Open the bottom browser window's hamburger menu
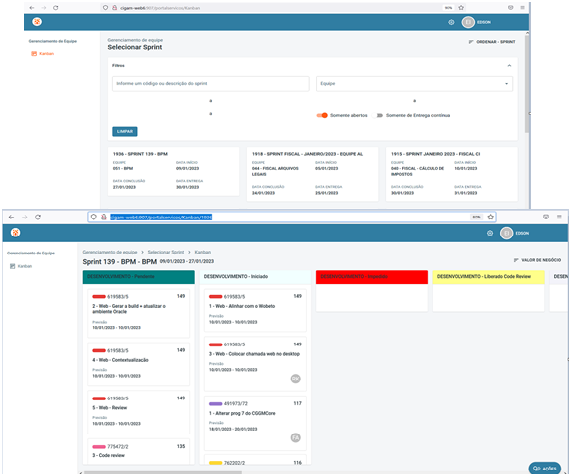571x474 pixels. pyautogui.click(x=559, y=217)
